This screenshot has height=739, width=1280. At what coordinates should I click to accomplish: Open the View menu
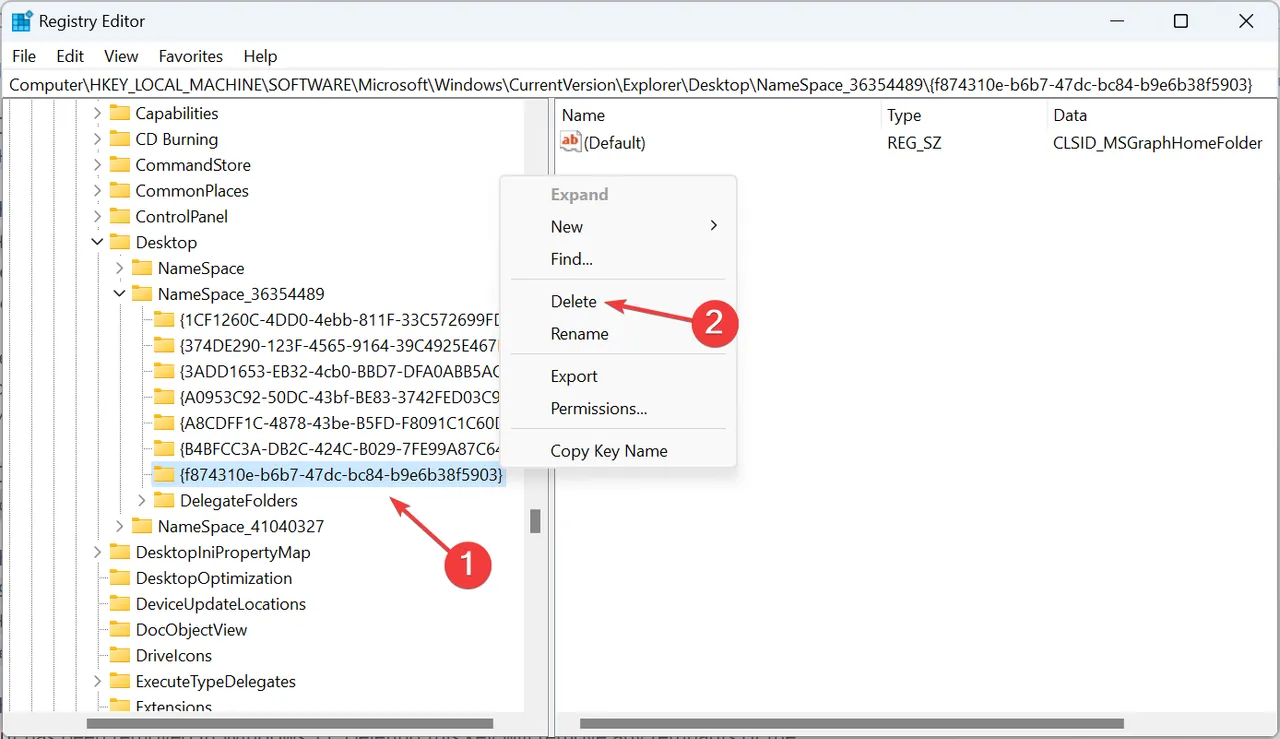click(121, 56)
